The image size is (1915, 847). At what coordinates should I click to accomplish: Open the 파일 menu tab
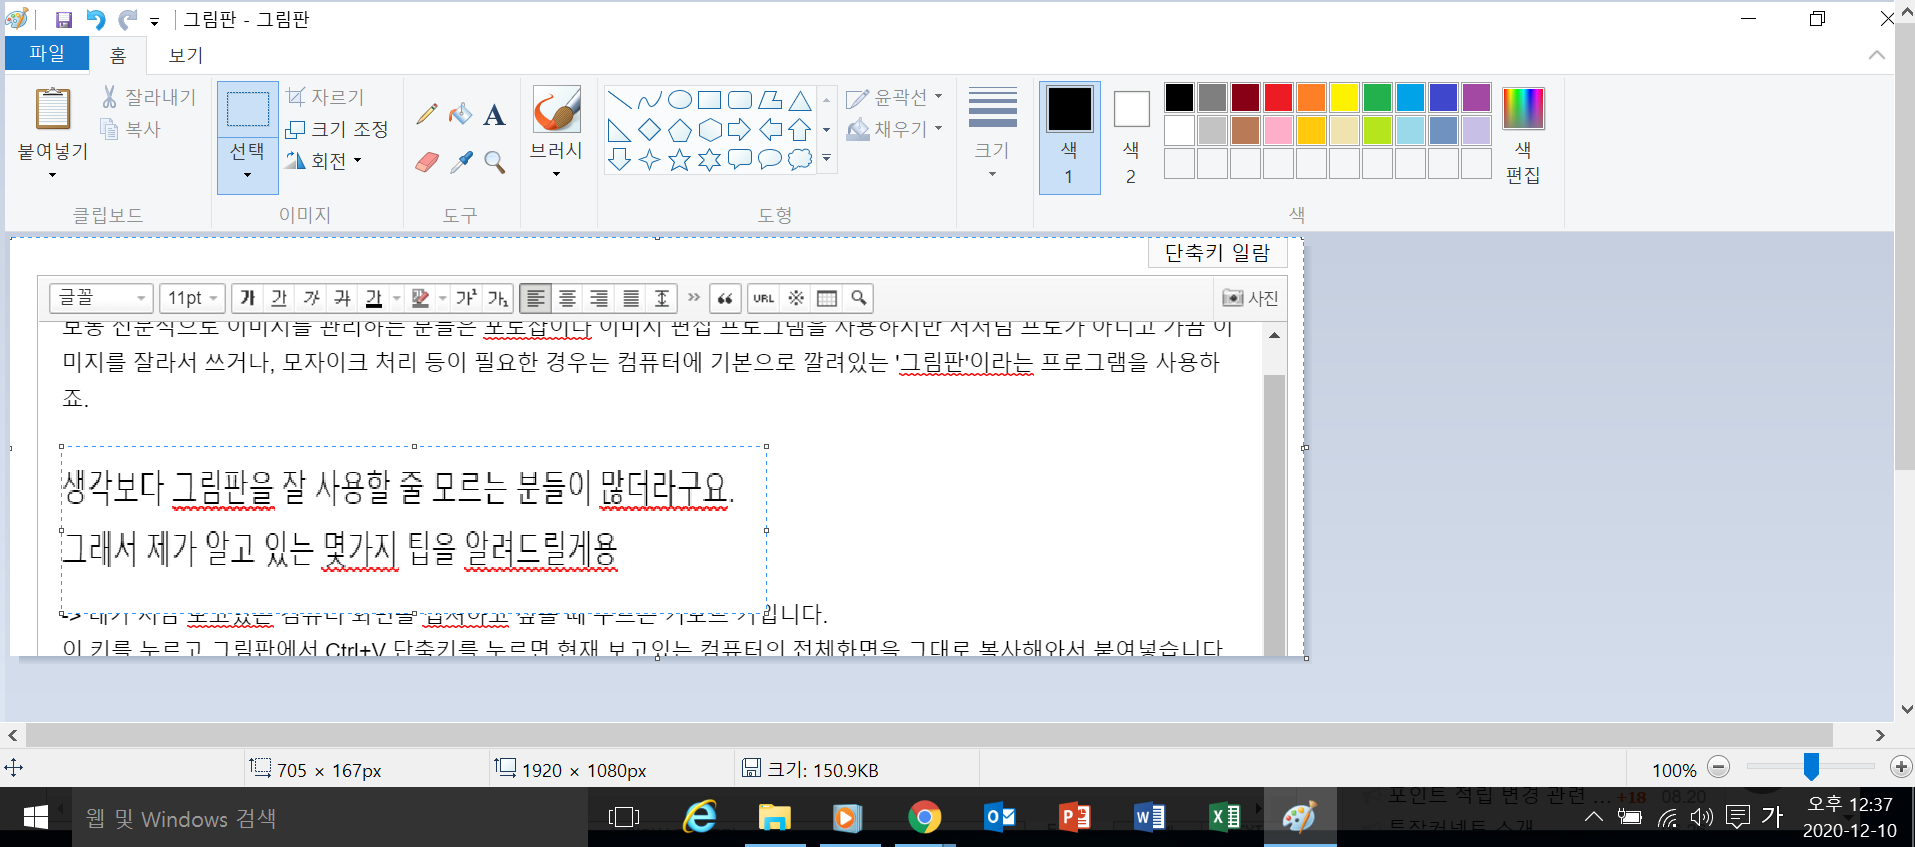pos(47,54)
